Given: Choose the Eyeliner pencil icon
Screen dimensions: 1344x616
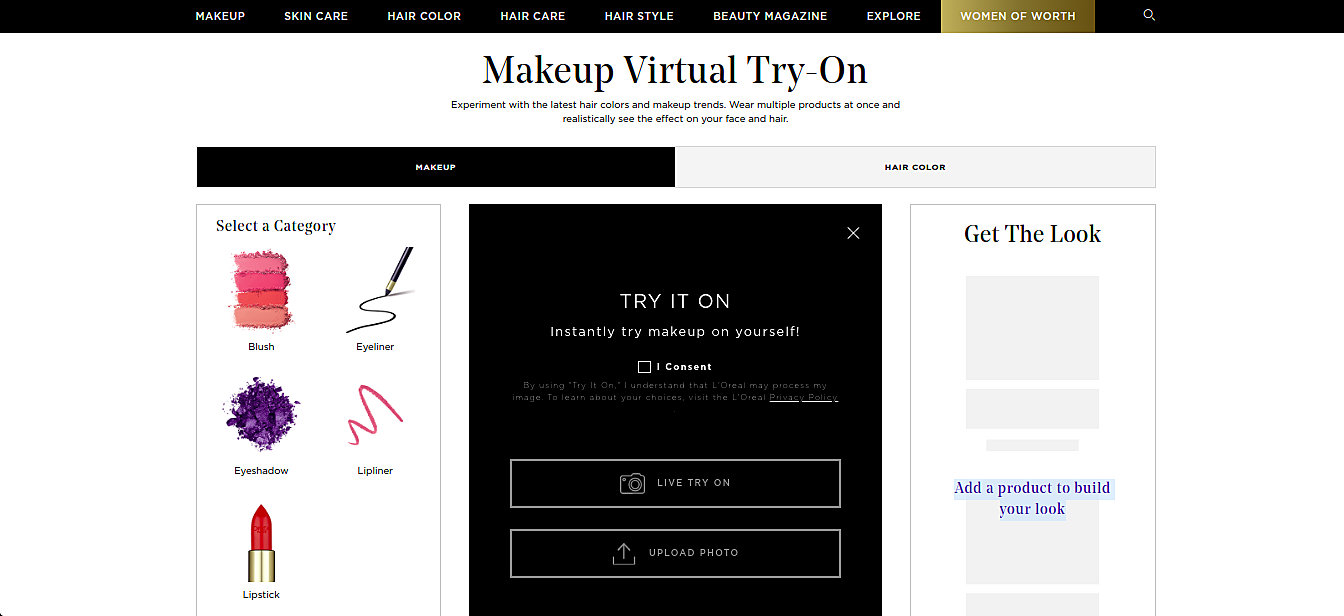Looking at the screenshot, I should click(x=379, y=290).
